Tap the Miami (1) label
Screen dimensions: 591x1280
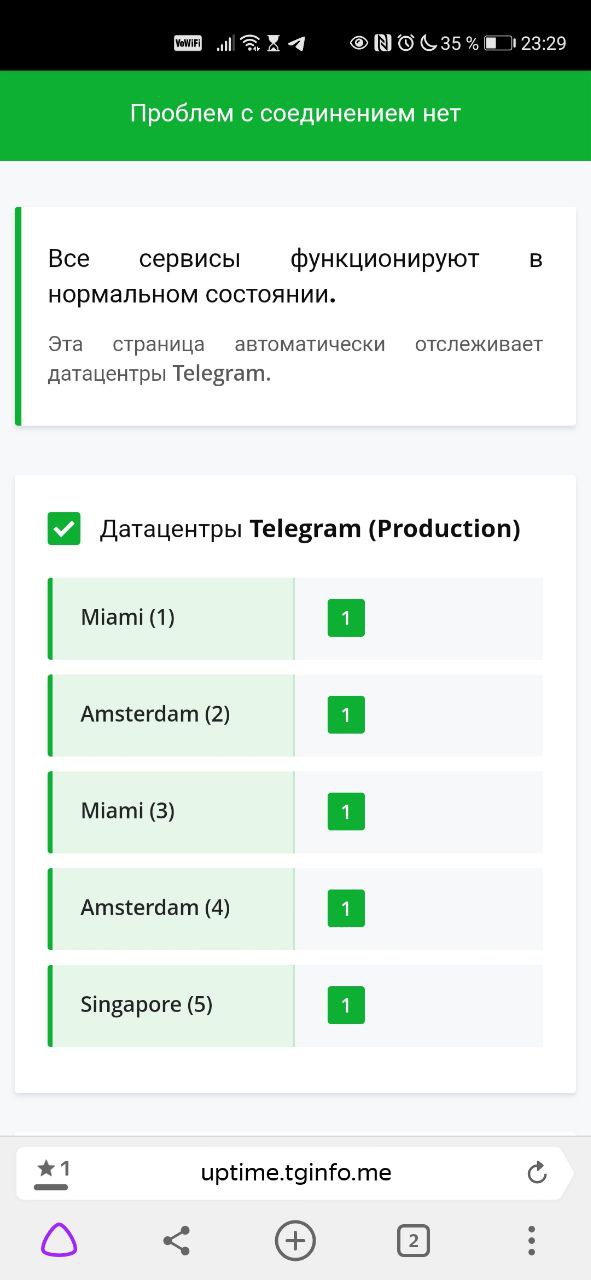128,617
